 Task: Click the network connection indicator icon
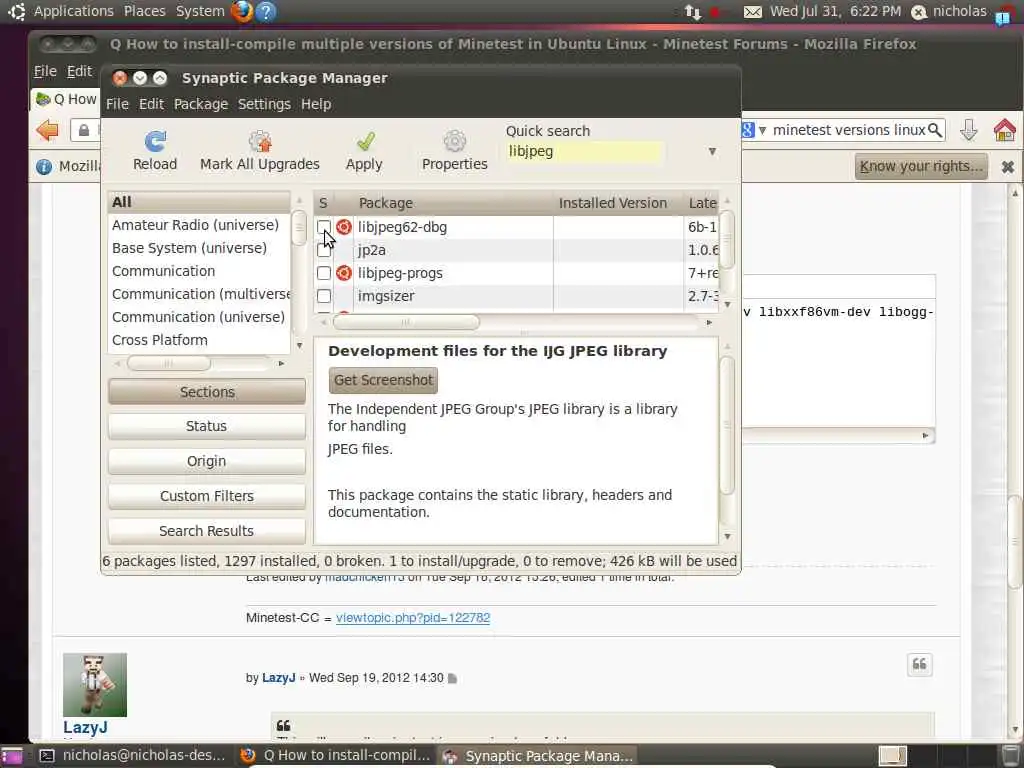(x=692, y=11)
